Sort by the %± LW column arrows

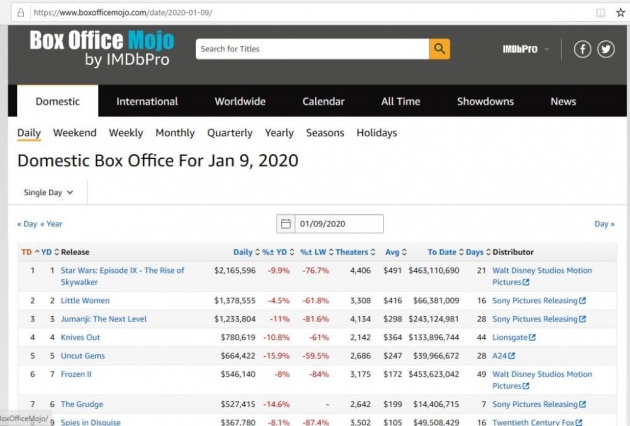click(x=331, y=252)
